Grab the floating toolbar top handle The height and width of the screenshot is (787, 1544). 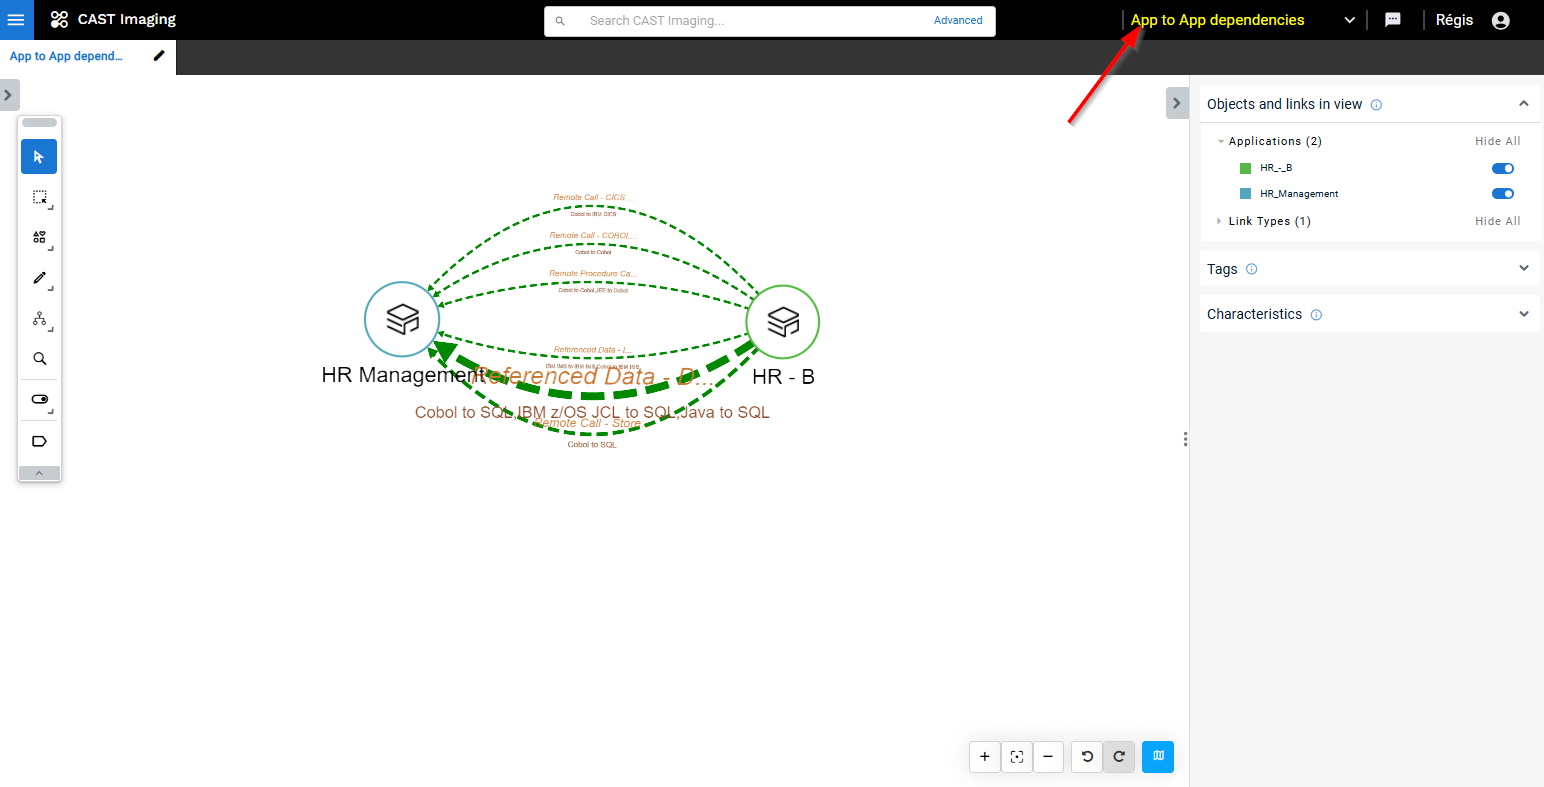pos(39,123)
